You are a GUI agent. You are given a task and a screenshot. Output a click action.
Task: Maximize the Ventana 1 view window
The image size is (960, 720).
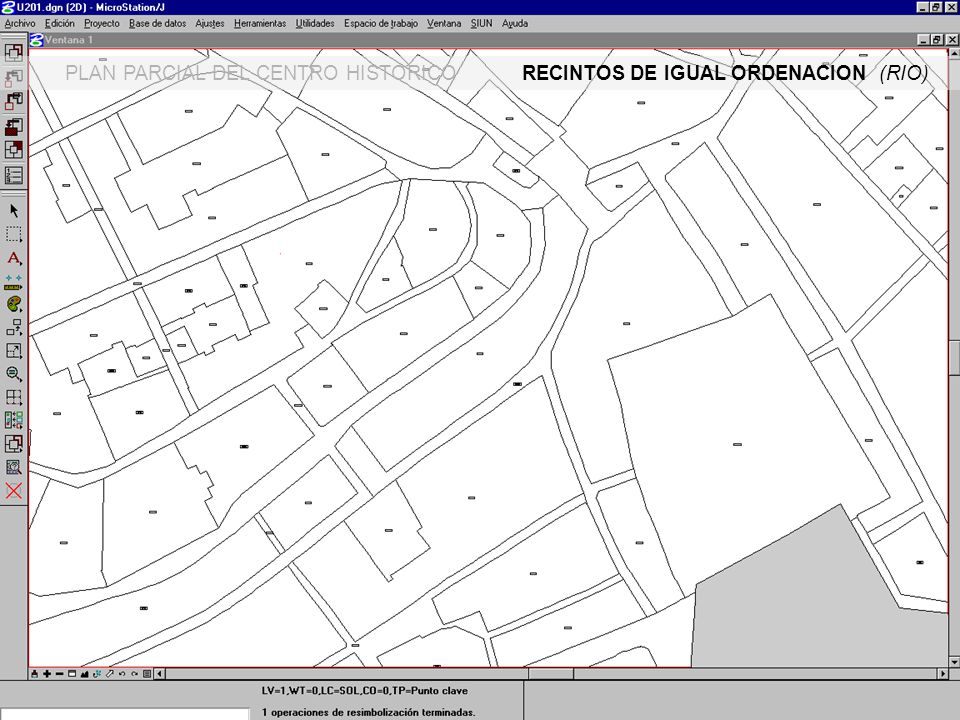click(937, 40)
